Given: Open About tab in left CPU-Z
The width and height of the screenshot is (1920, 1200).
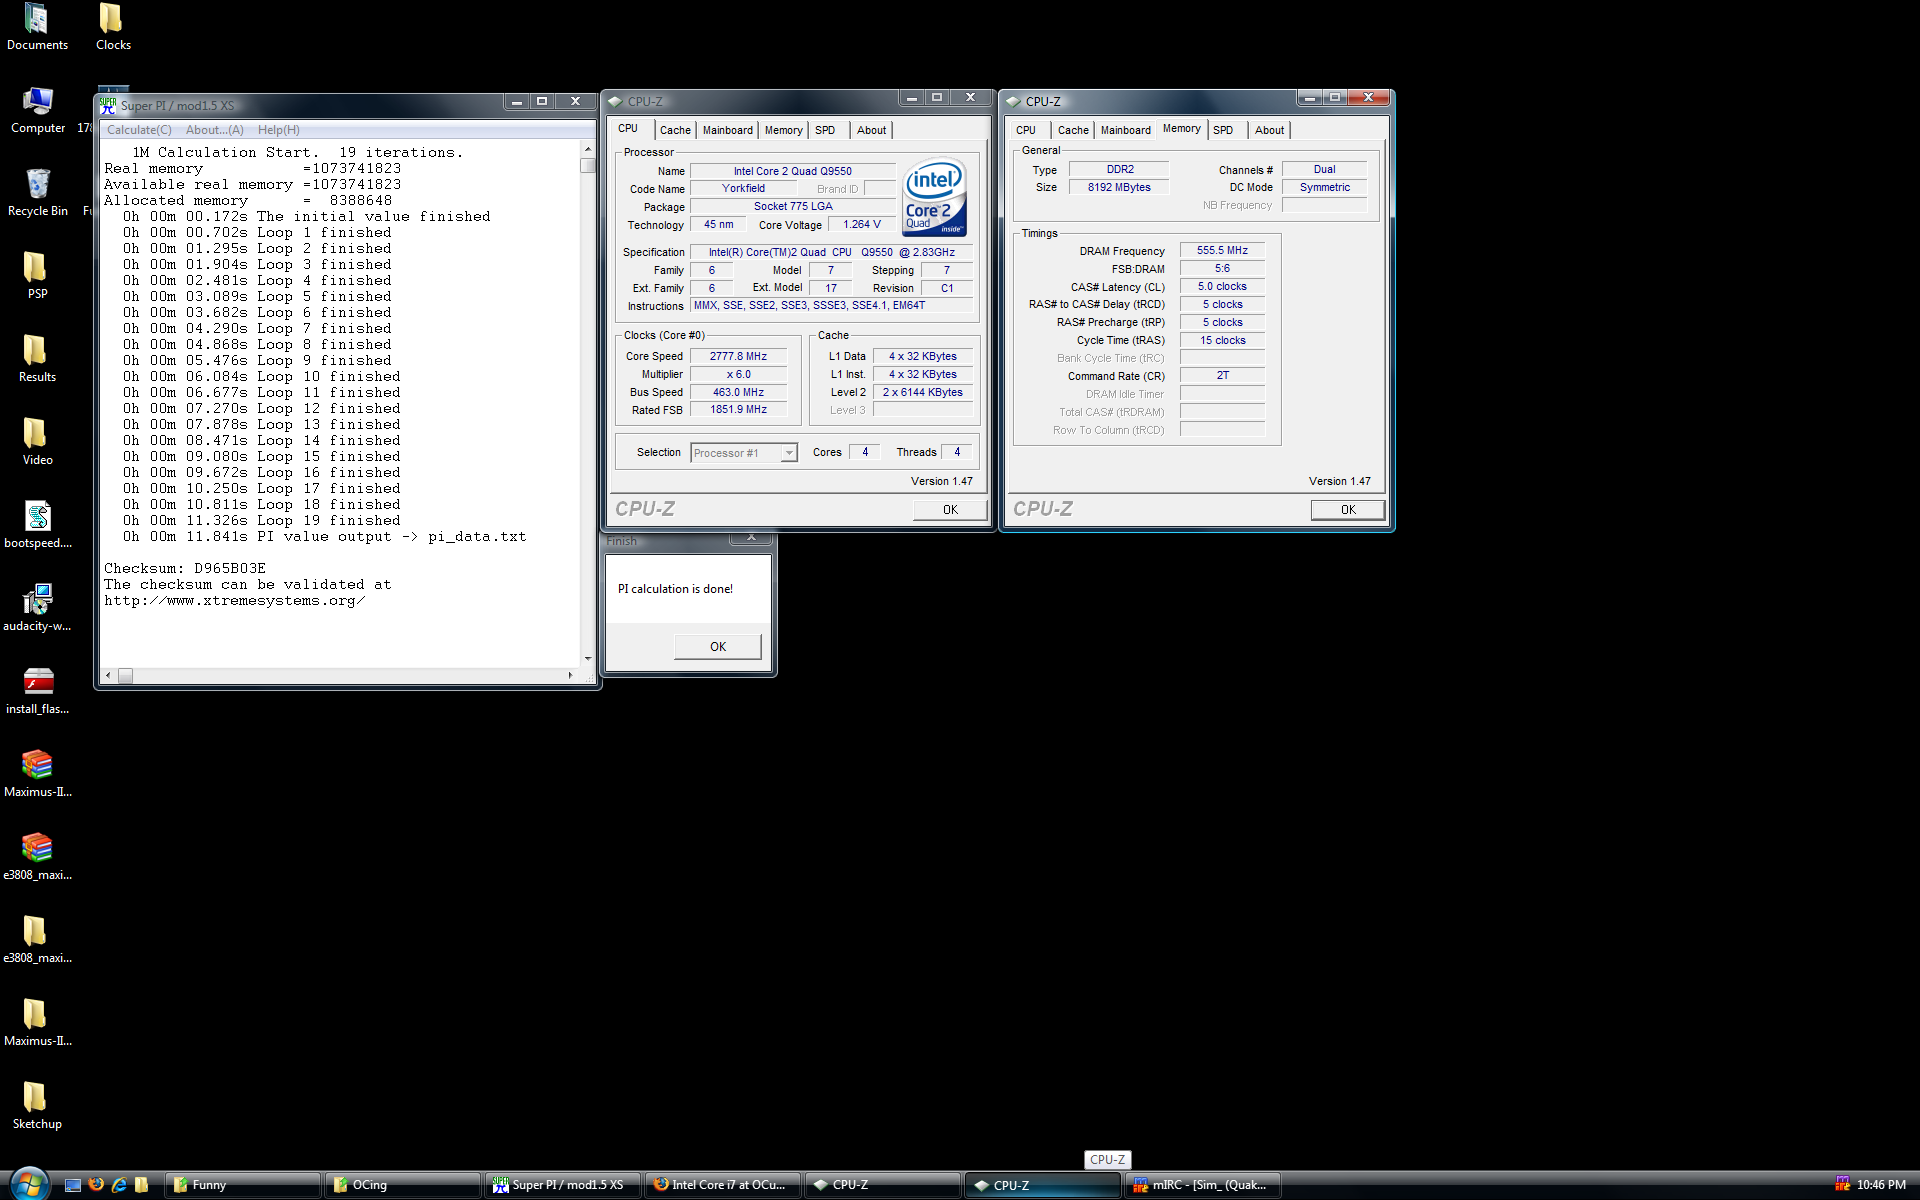Looking at the screenshot, I should pyautogui.click(x=871, y=130).
